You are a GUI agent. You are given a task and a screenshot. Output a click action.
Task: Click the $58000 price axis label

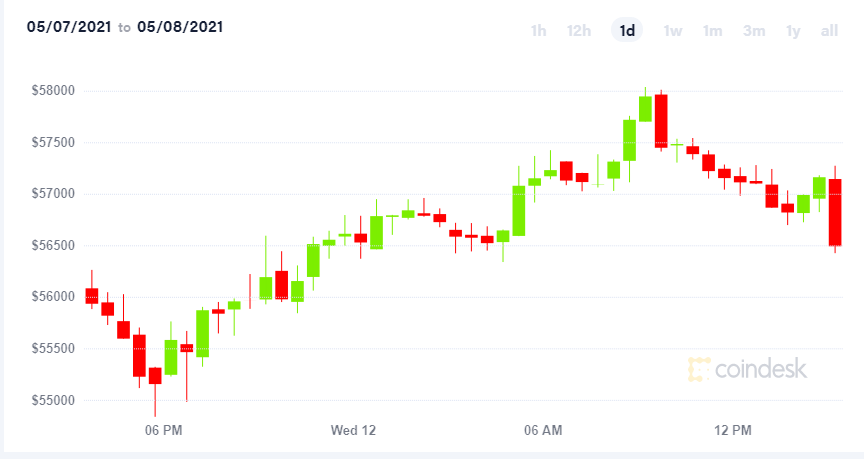53,90
